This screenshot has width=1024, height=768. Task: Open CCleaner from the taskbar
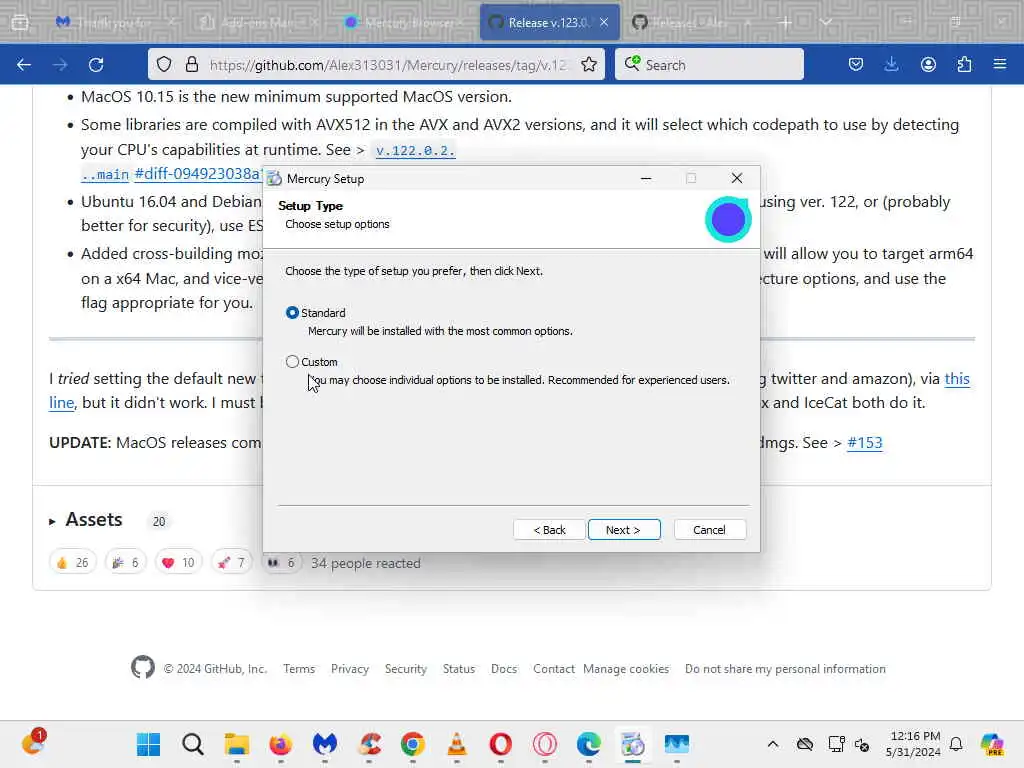(x=369, y=744)
